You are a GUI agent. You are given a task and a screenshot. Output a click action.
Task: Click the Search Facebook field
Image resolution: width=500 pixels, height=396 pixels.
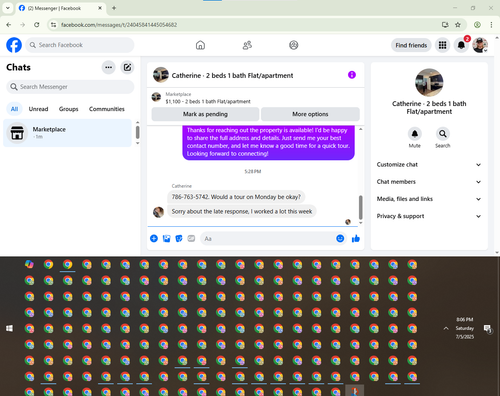80,45
